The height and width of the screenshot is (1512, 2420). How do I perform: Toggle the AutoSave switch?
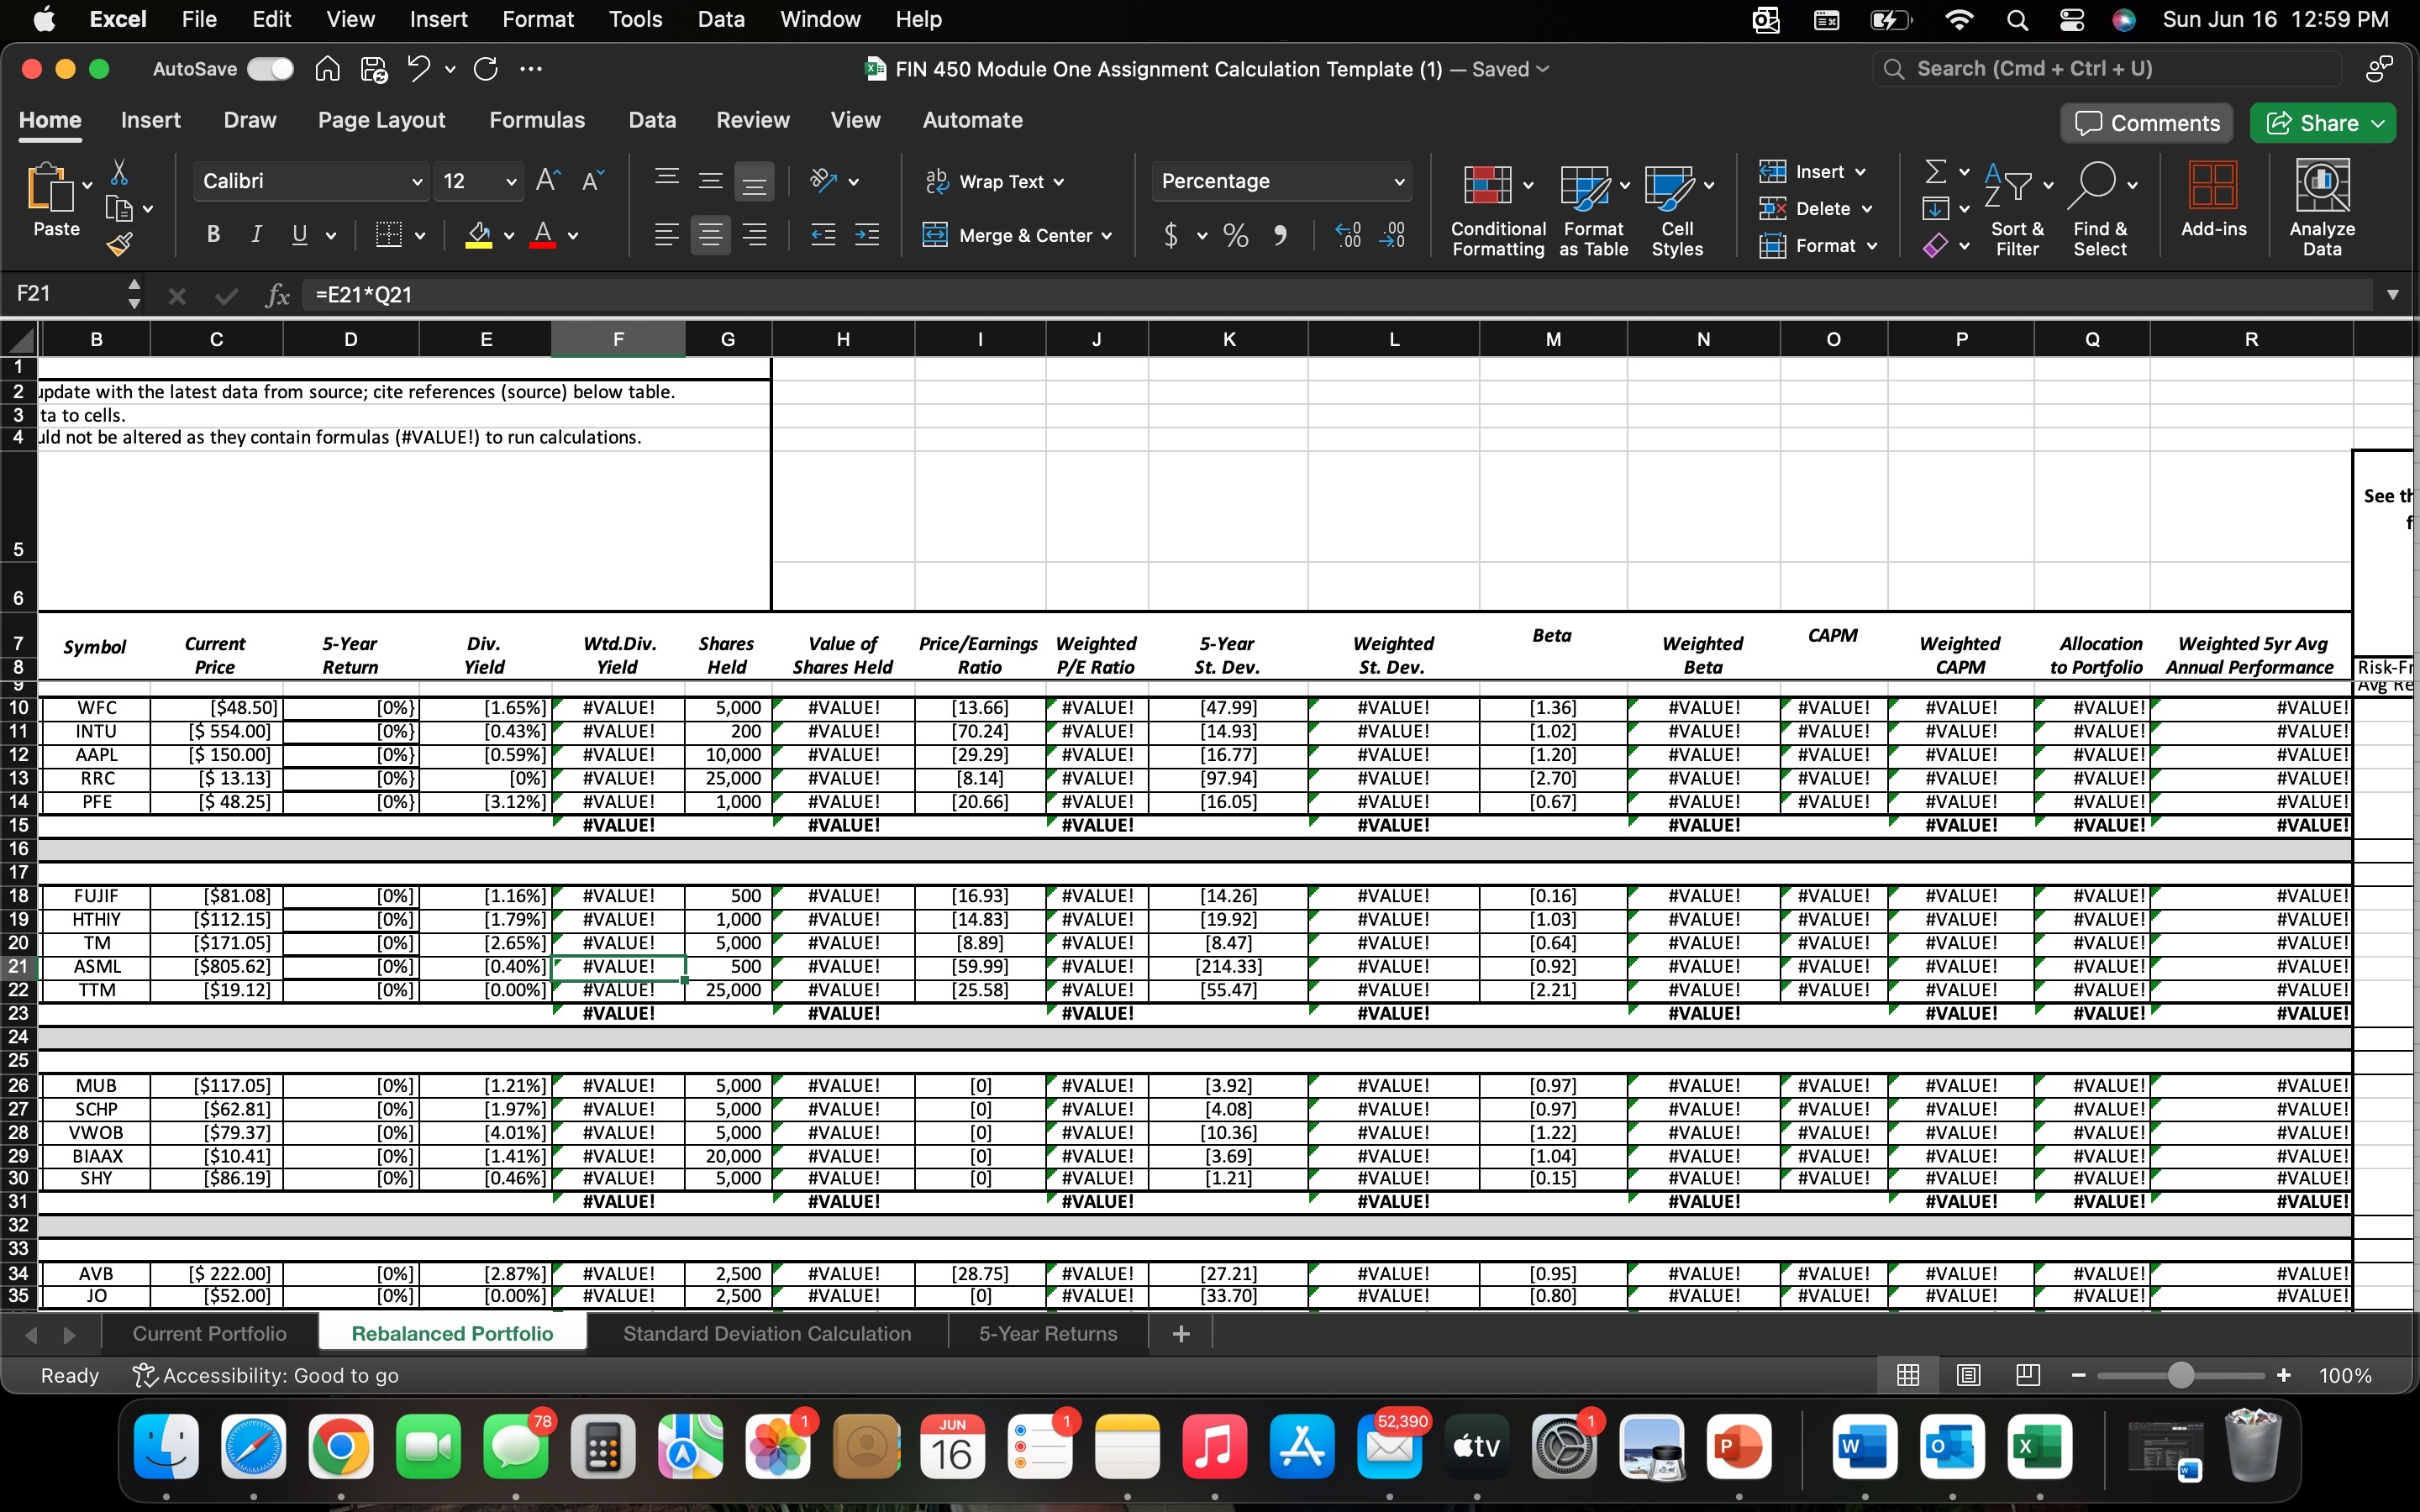pos(270,69)
